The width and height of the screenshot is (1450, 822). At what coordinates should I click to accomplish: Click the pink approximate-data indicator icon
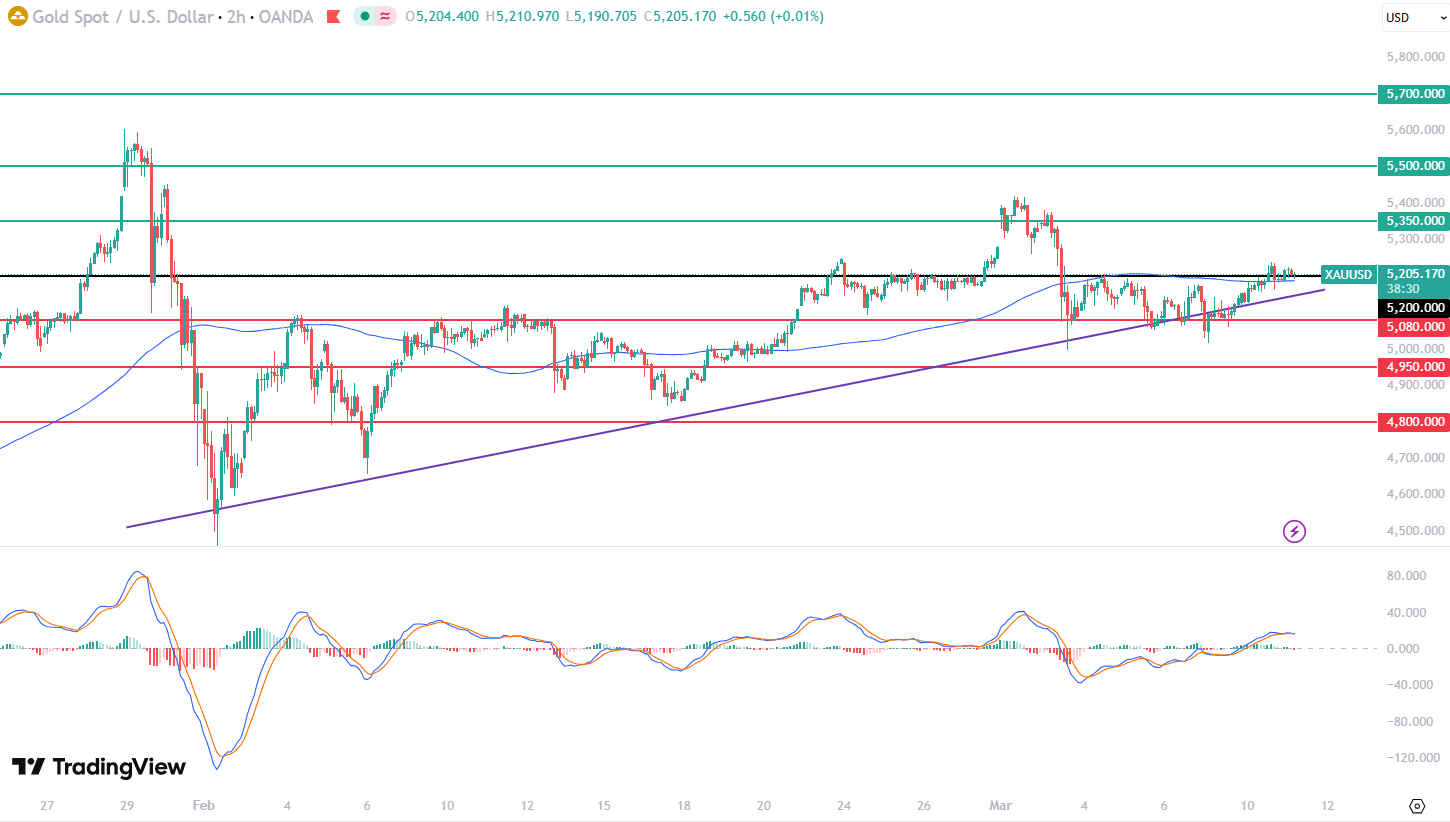385,17
